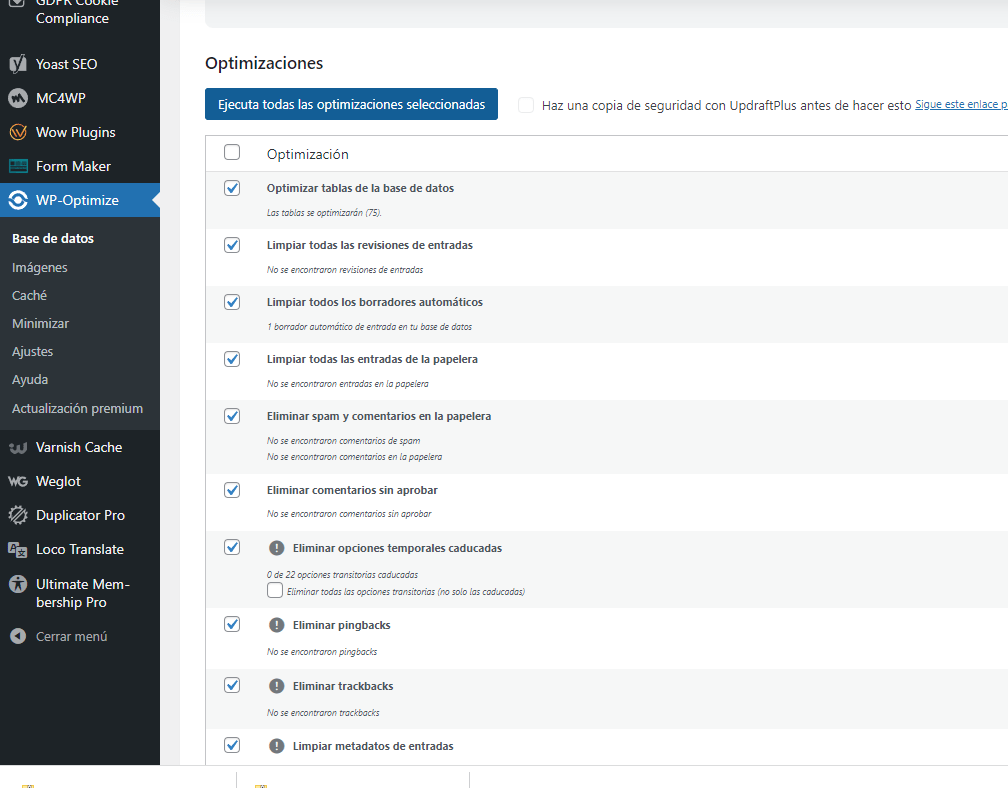Image resolution: width=1008 pixels, height=788 pixels.
Task: Click 'No se encontraron comentarios de spam' text
Action: point(343,441)
